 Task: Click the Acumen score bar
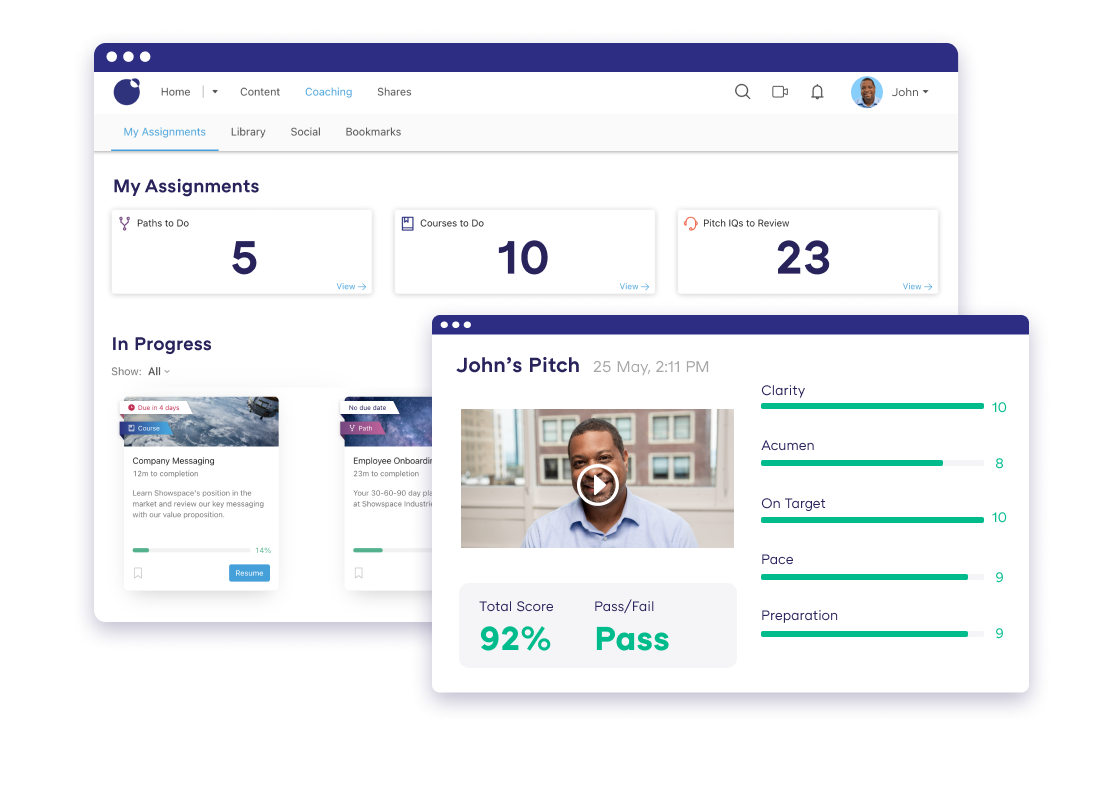(x=872, y=463)
